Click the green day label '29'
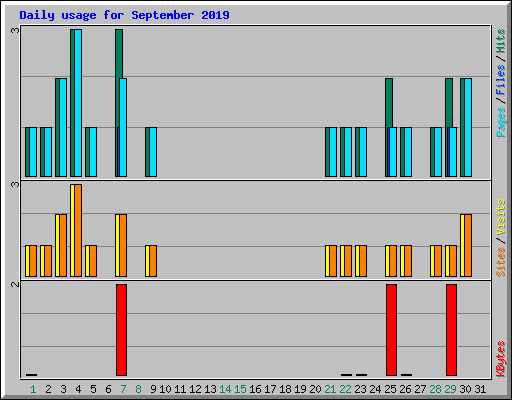Viewport: 512px width, 400px height. point(450,389)
